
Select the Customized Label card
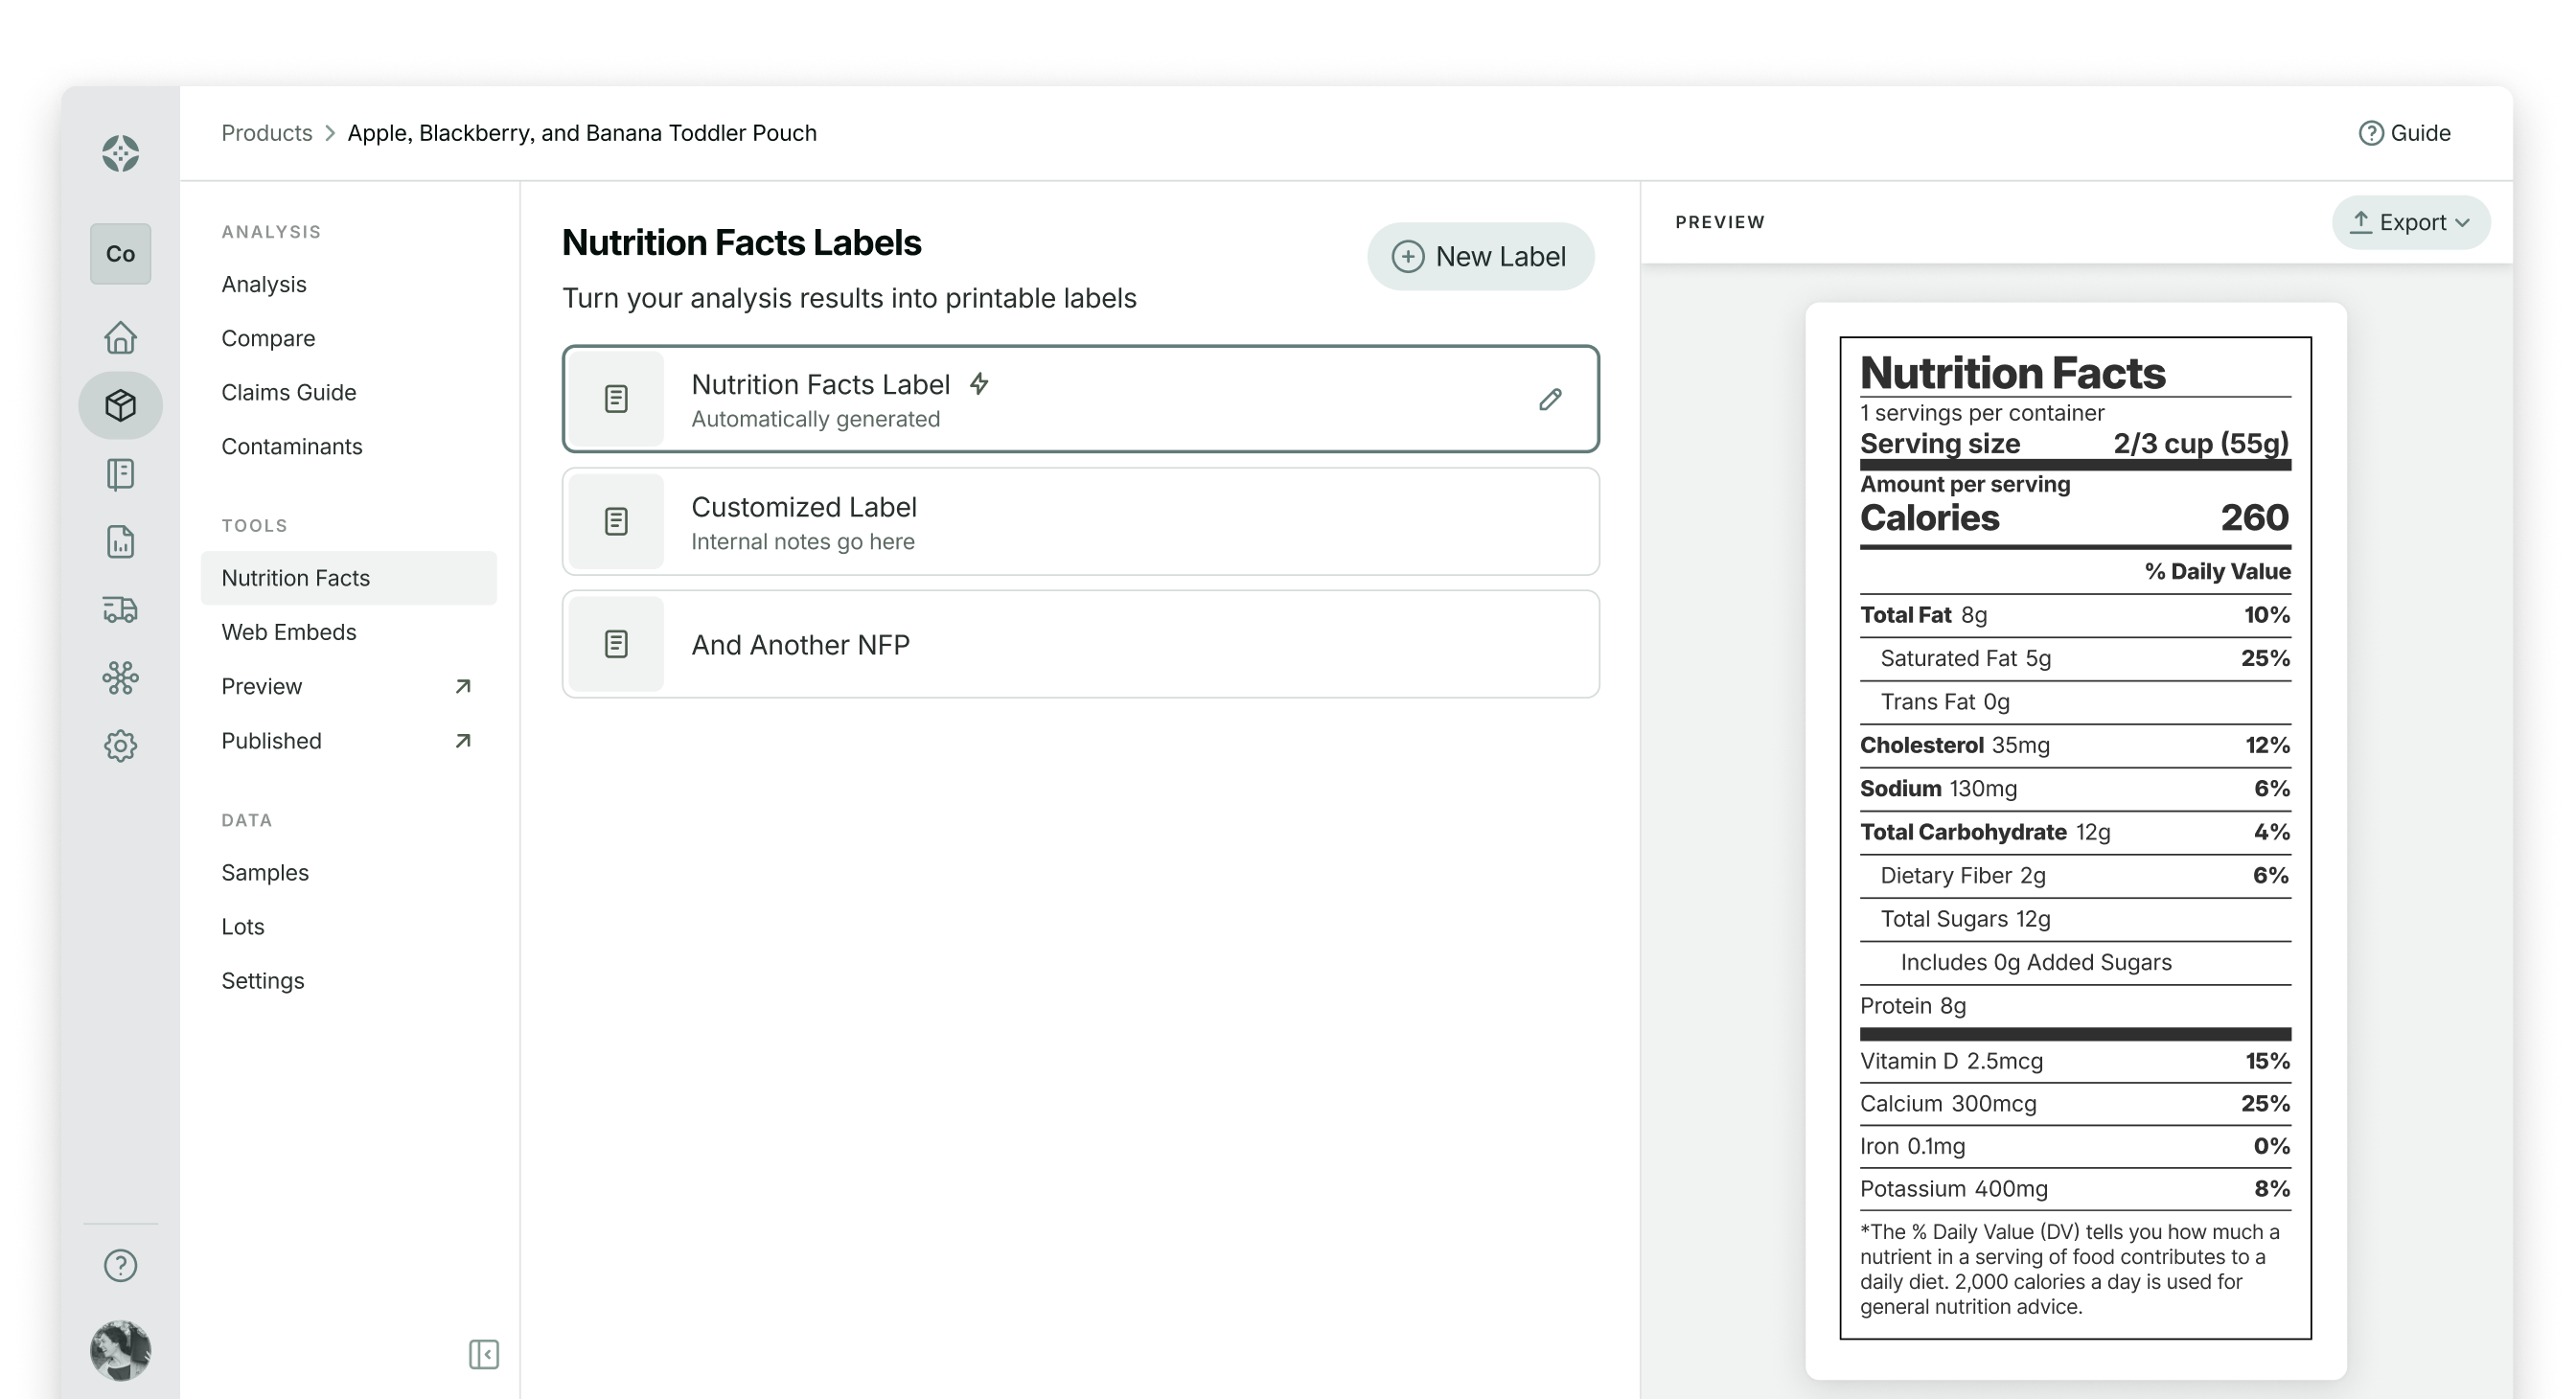1080,522
